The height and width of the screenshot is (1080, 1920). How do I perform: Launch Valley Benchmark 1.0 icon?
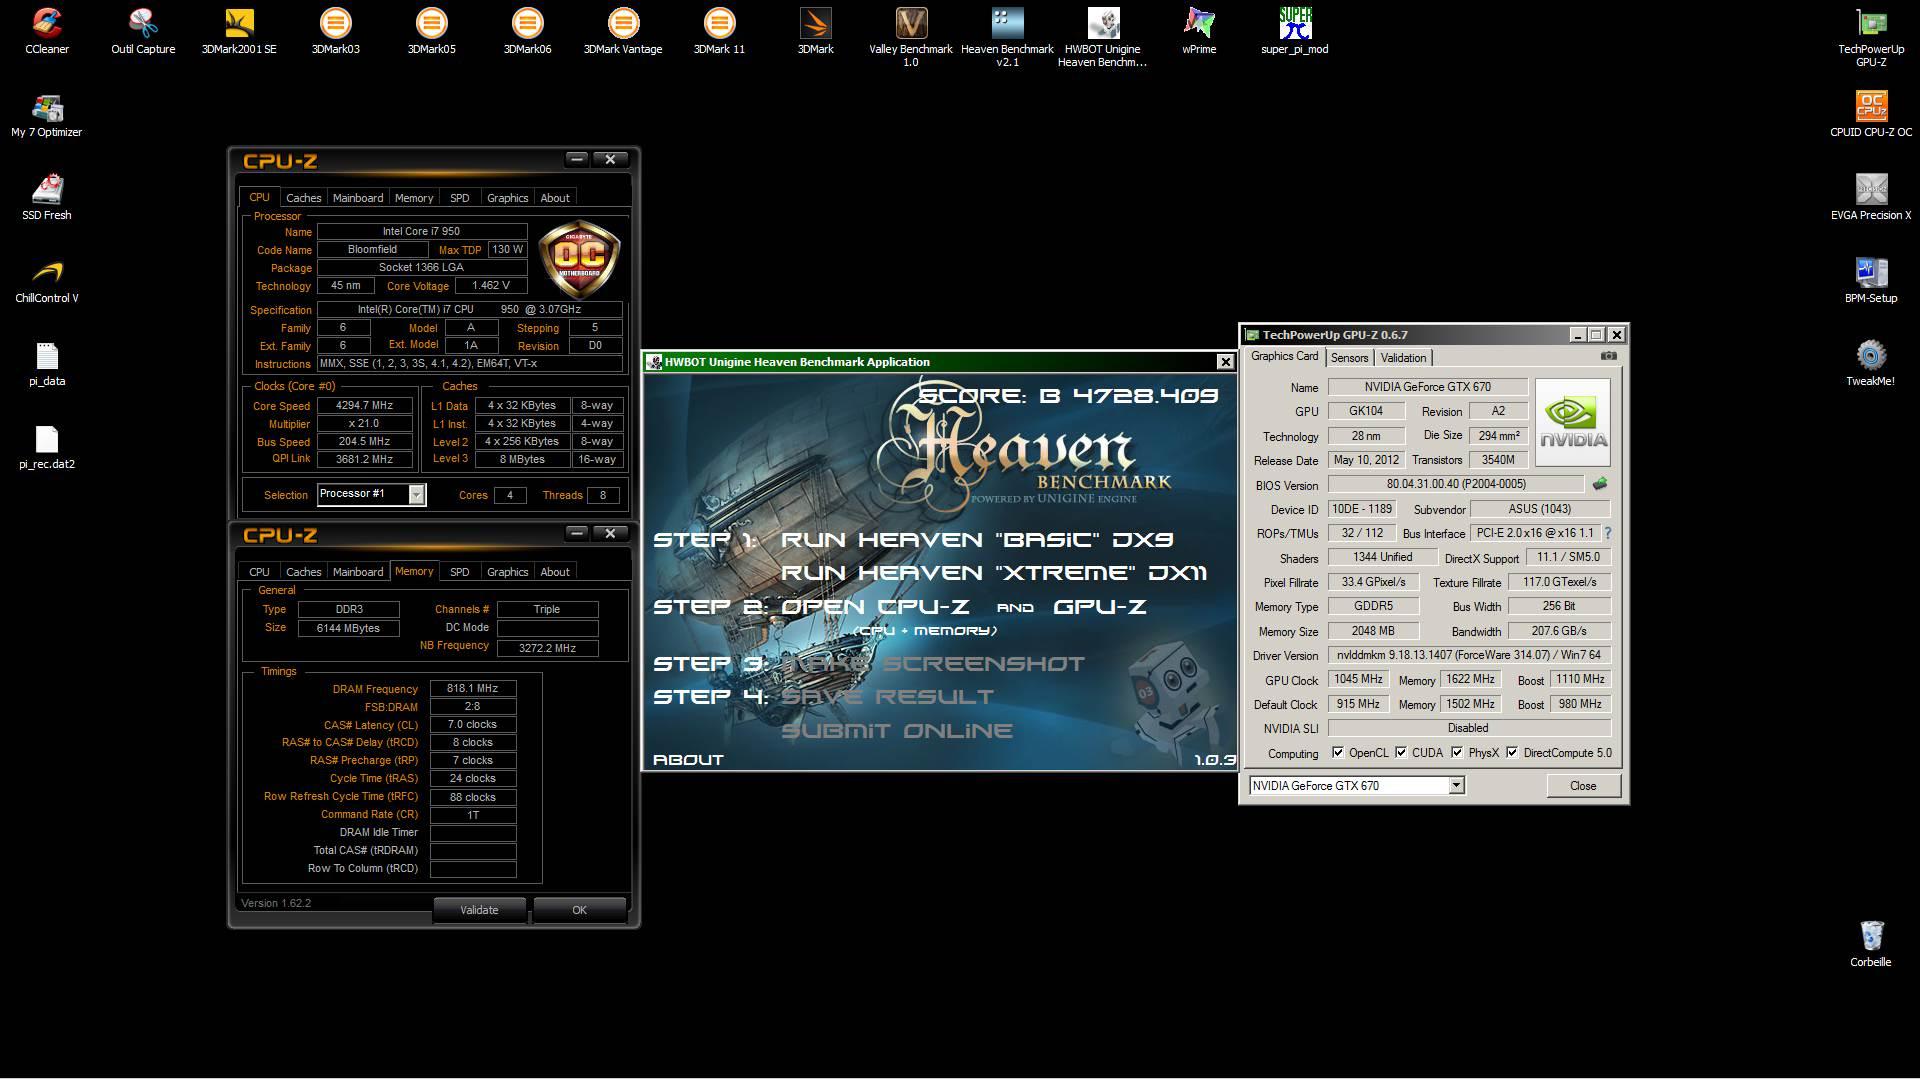tap(911, 37)
